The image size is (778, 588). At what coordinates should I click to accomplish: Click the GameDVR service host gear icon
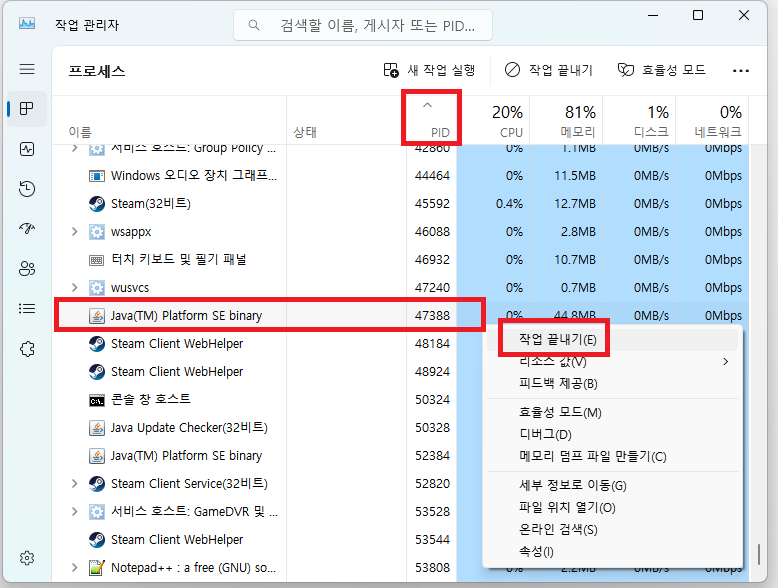(x=97, y=511)
